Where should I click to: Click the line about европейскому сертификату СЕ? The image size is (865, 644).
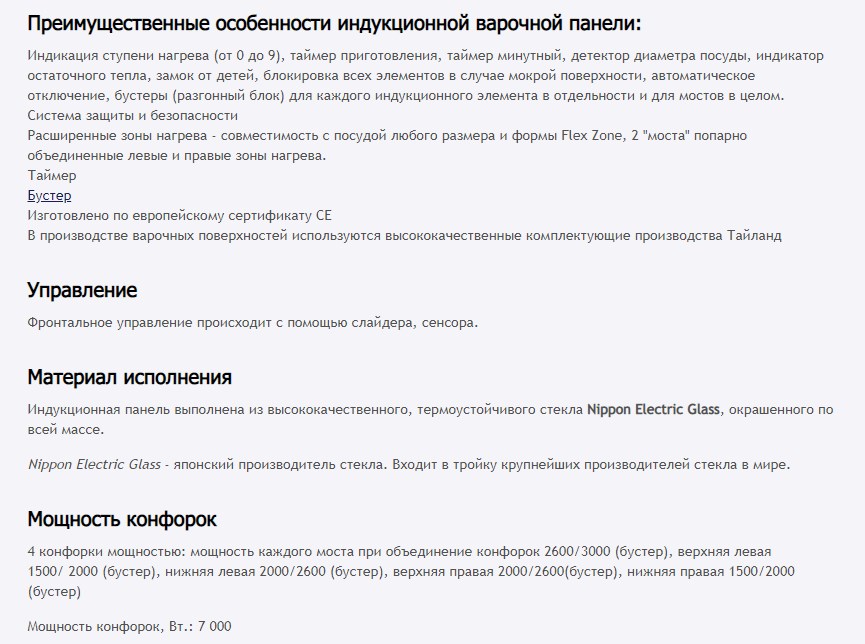click(176, 216)
